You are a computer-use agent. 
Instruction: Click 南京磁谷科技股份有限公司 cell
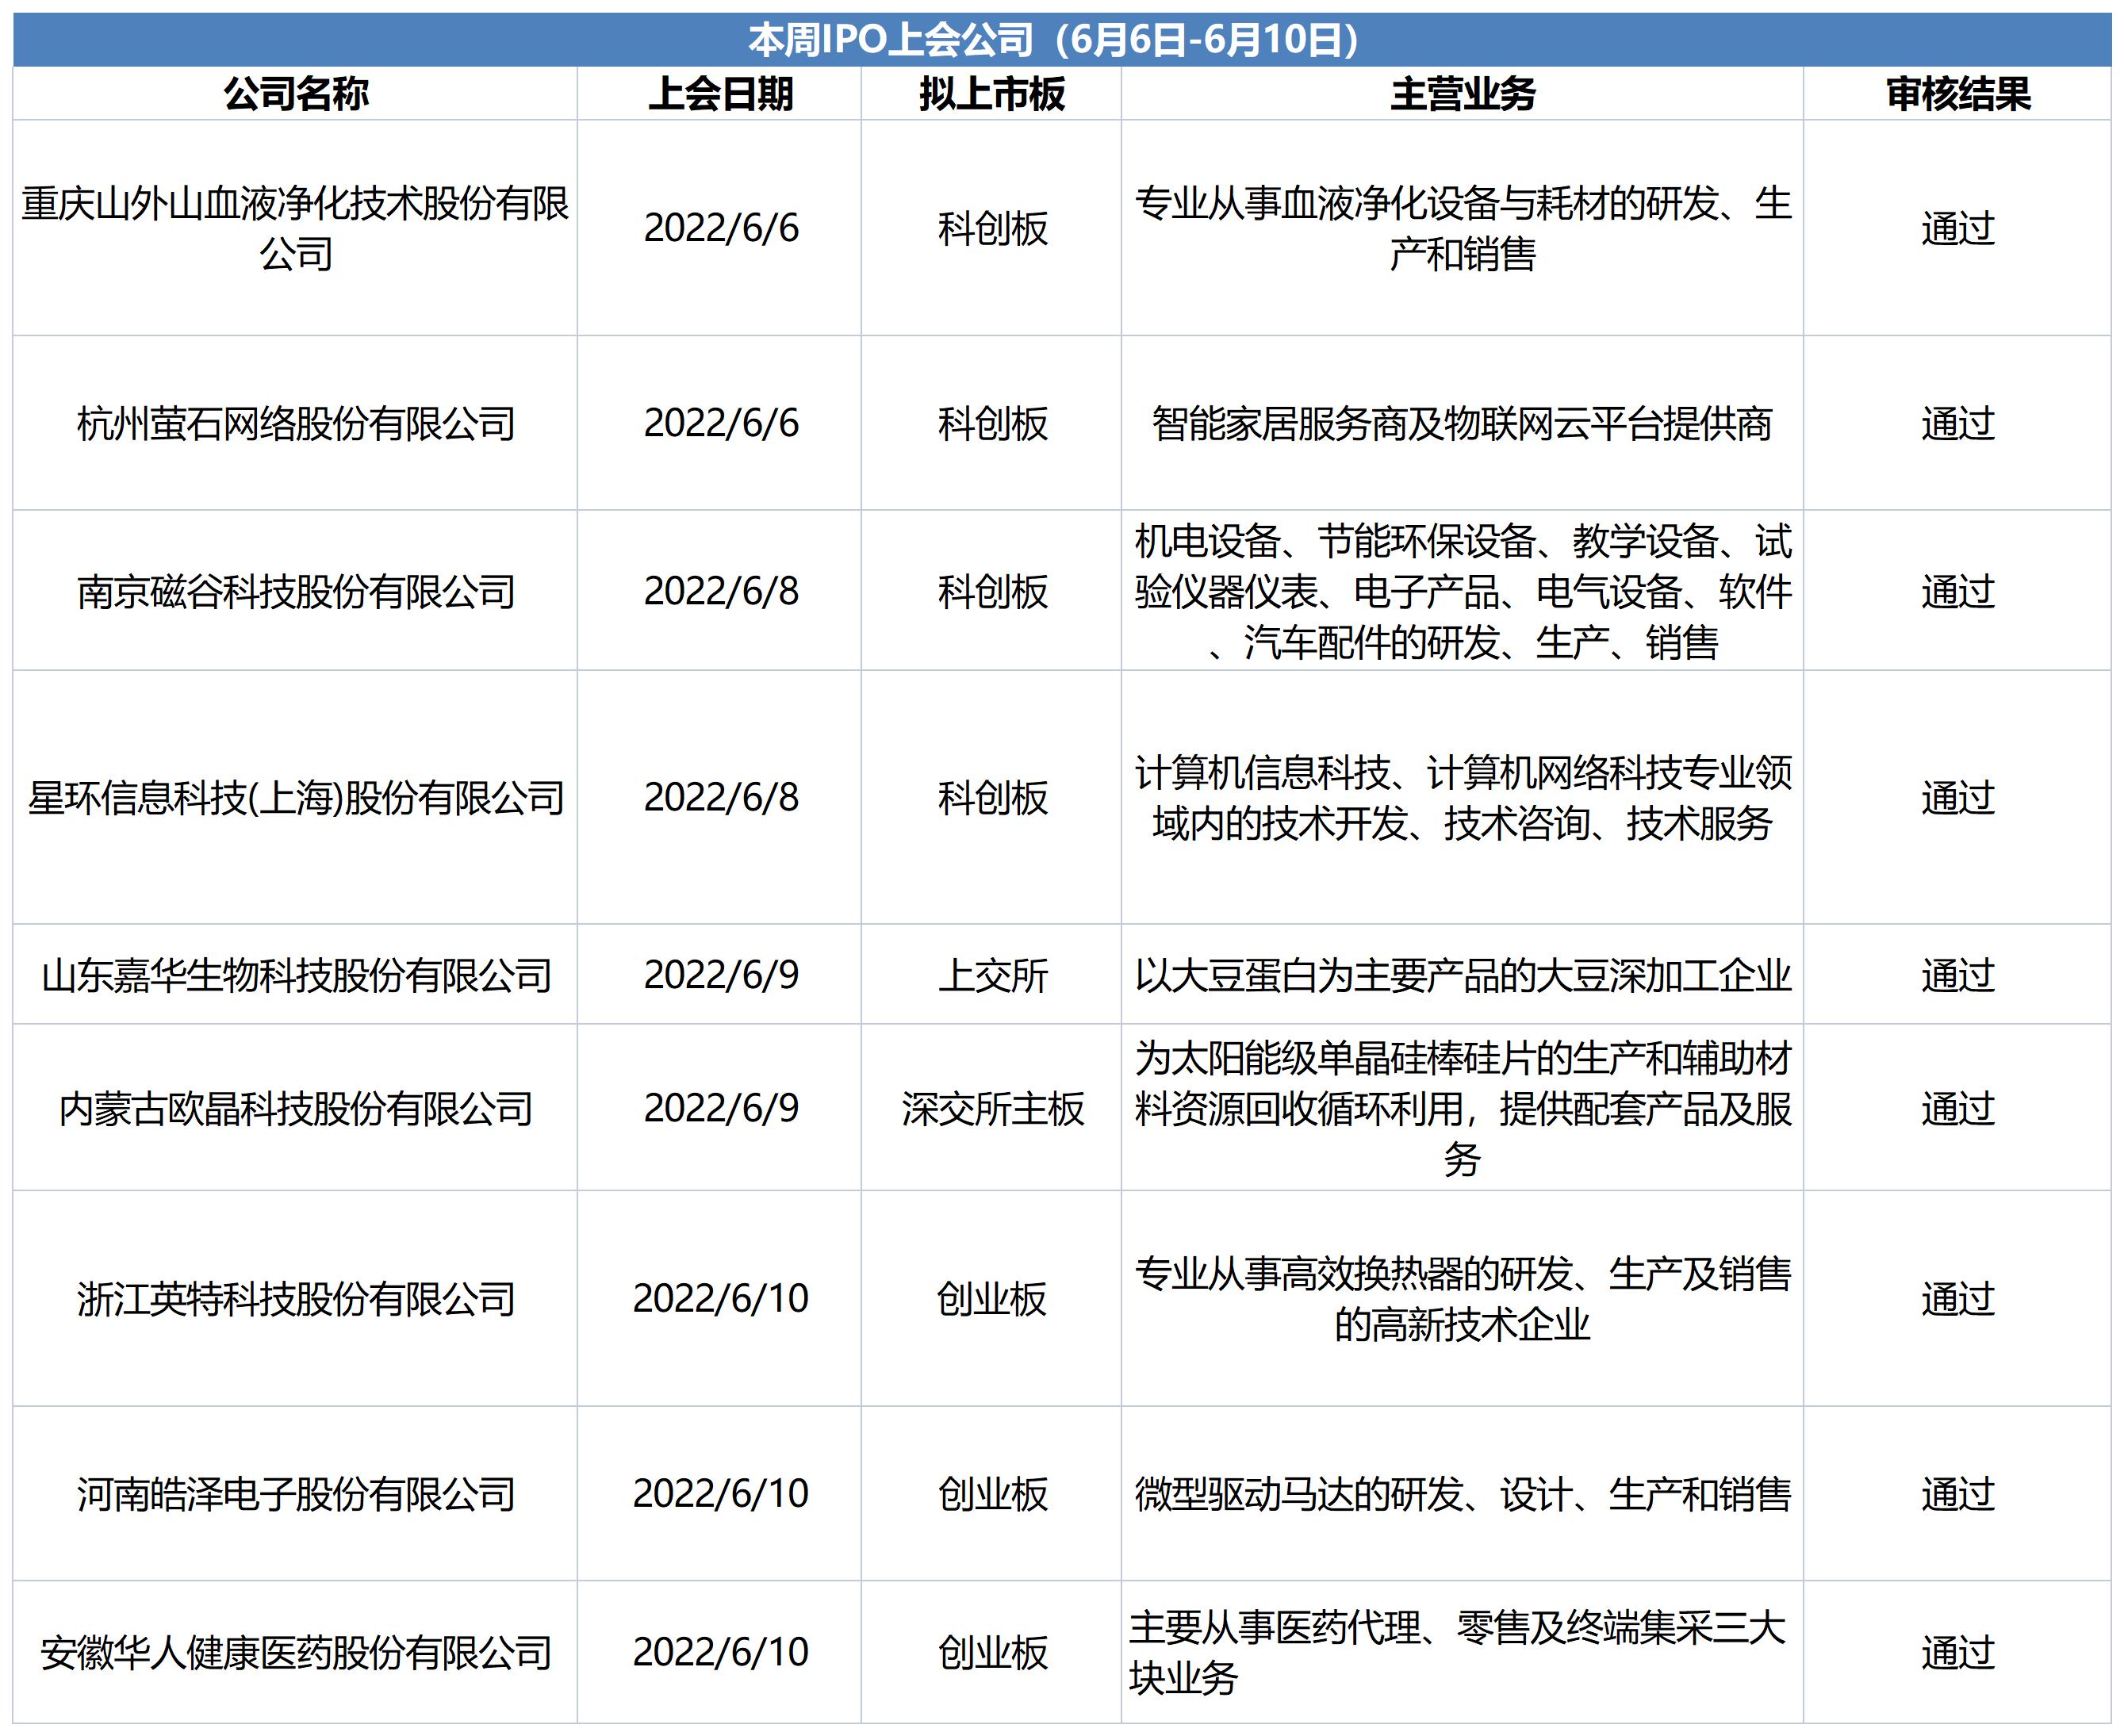(x=296, y=592)
